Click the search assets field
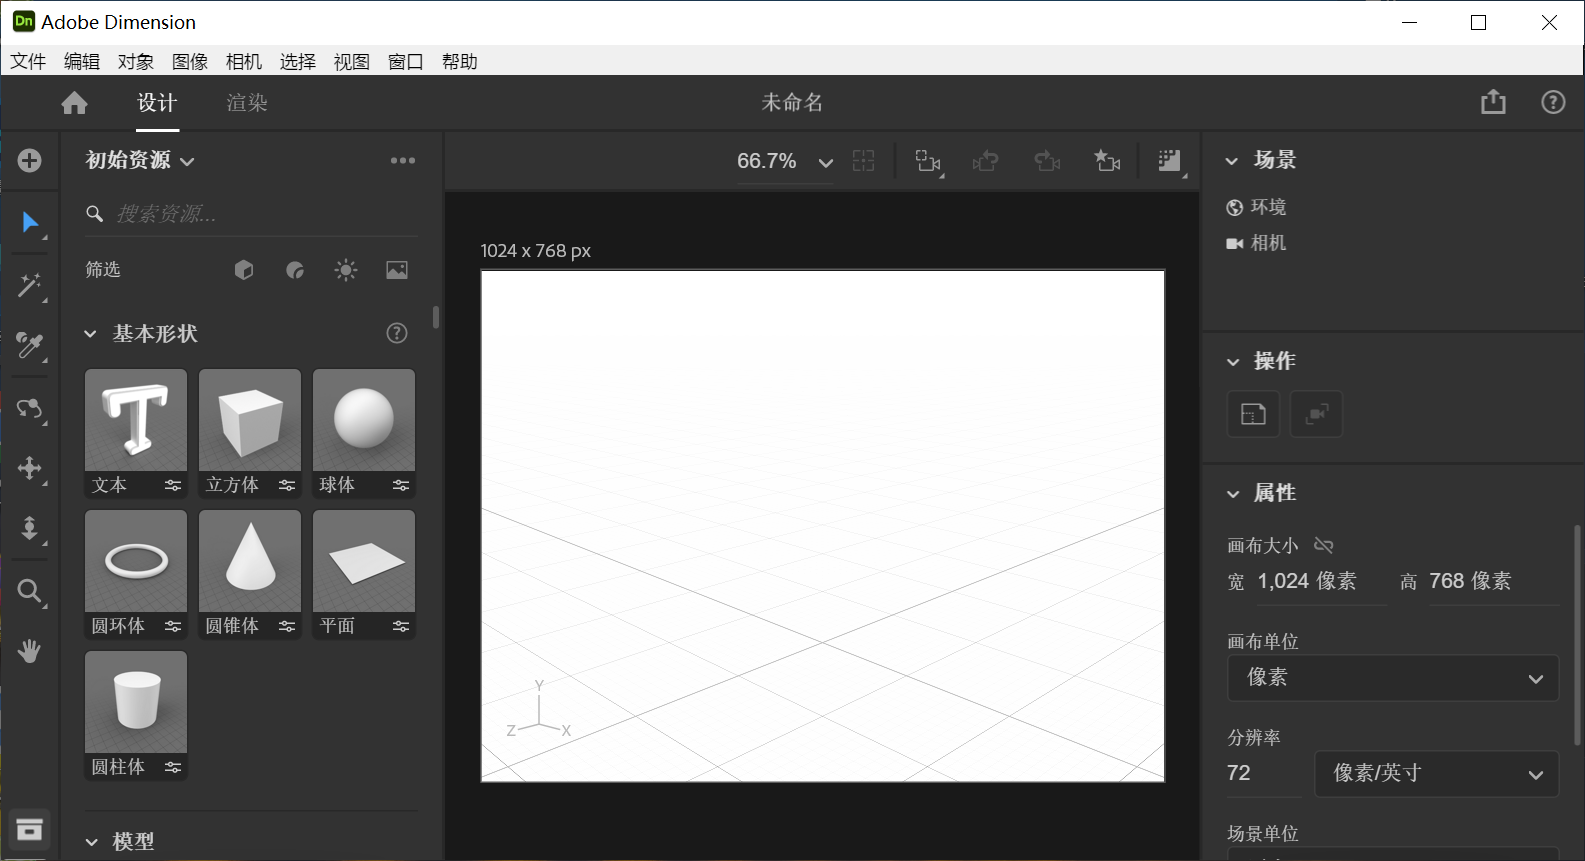 click(252, 214)
